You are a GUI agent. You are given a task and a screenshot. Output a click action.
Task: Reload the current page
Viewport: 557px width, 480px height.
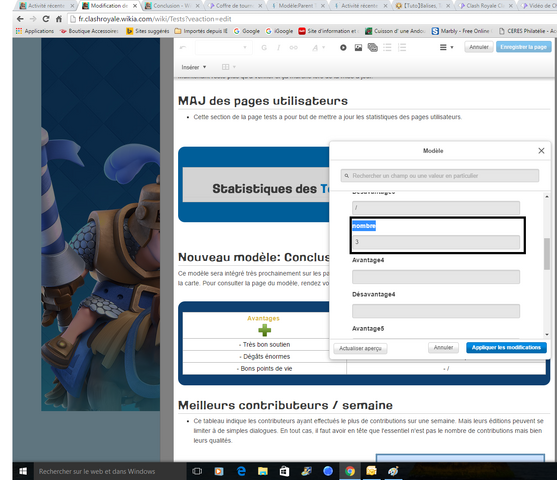pos(46,19)
